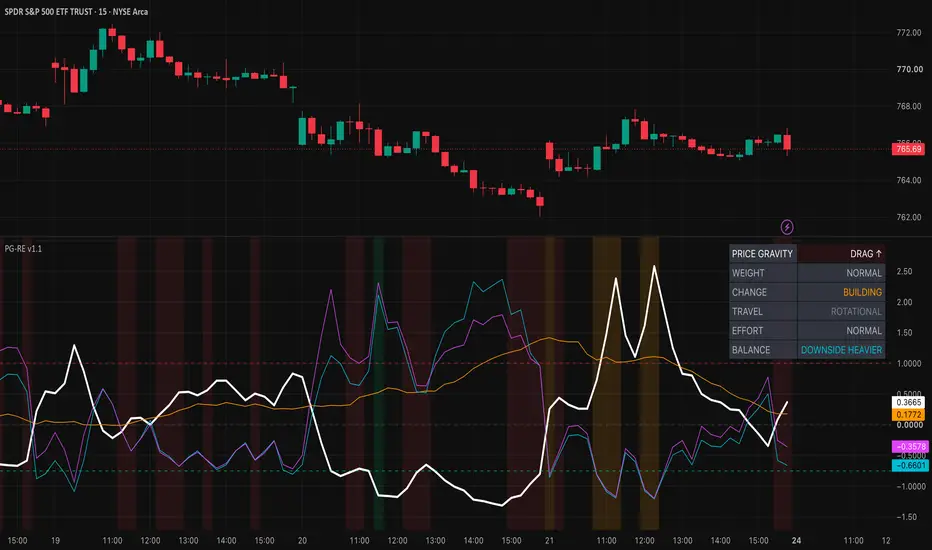Select the red 765.69 current price label
The width and height of the screenshot is (932, 550).
(x=908, y=149)
